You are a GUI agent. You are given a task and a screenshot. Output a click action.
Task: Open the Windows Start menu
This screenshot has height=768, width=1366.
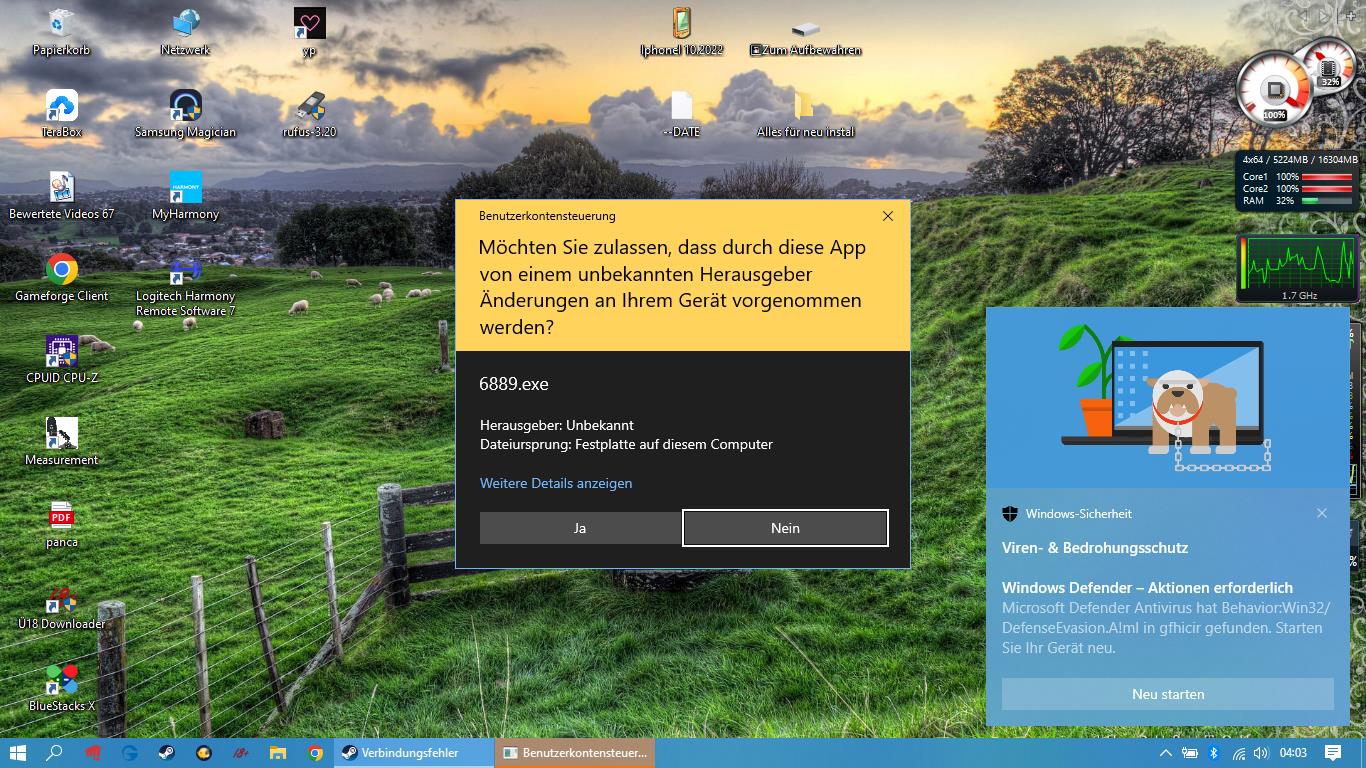[x=17, y=753]
